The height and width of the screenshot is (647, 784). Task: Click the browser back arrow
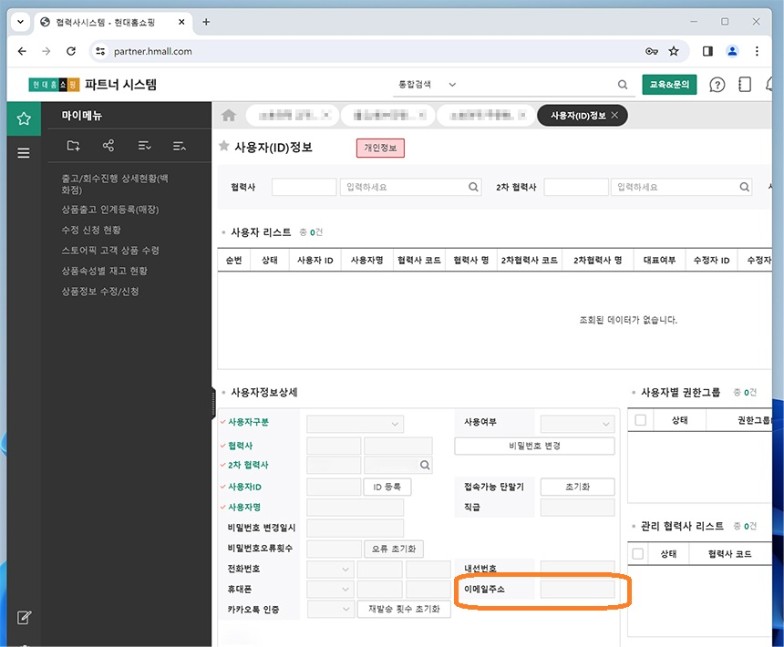[22, 51]
